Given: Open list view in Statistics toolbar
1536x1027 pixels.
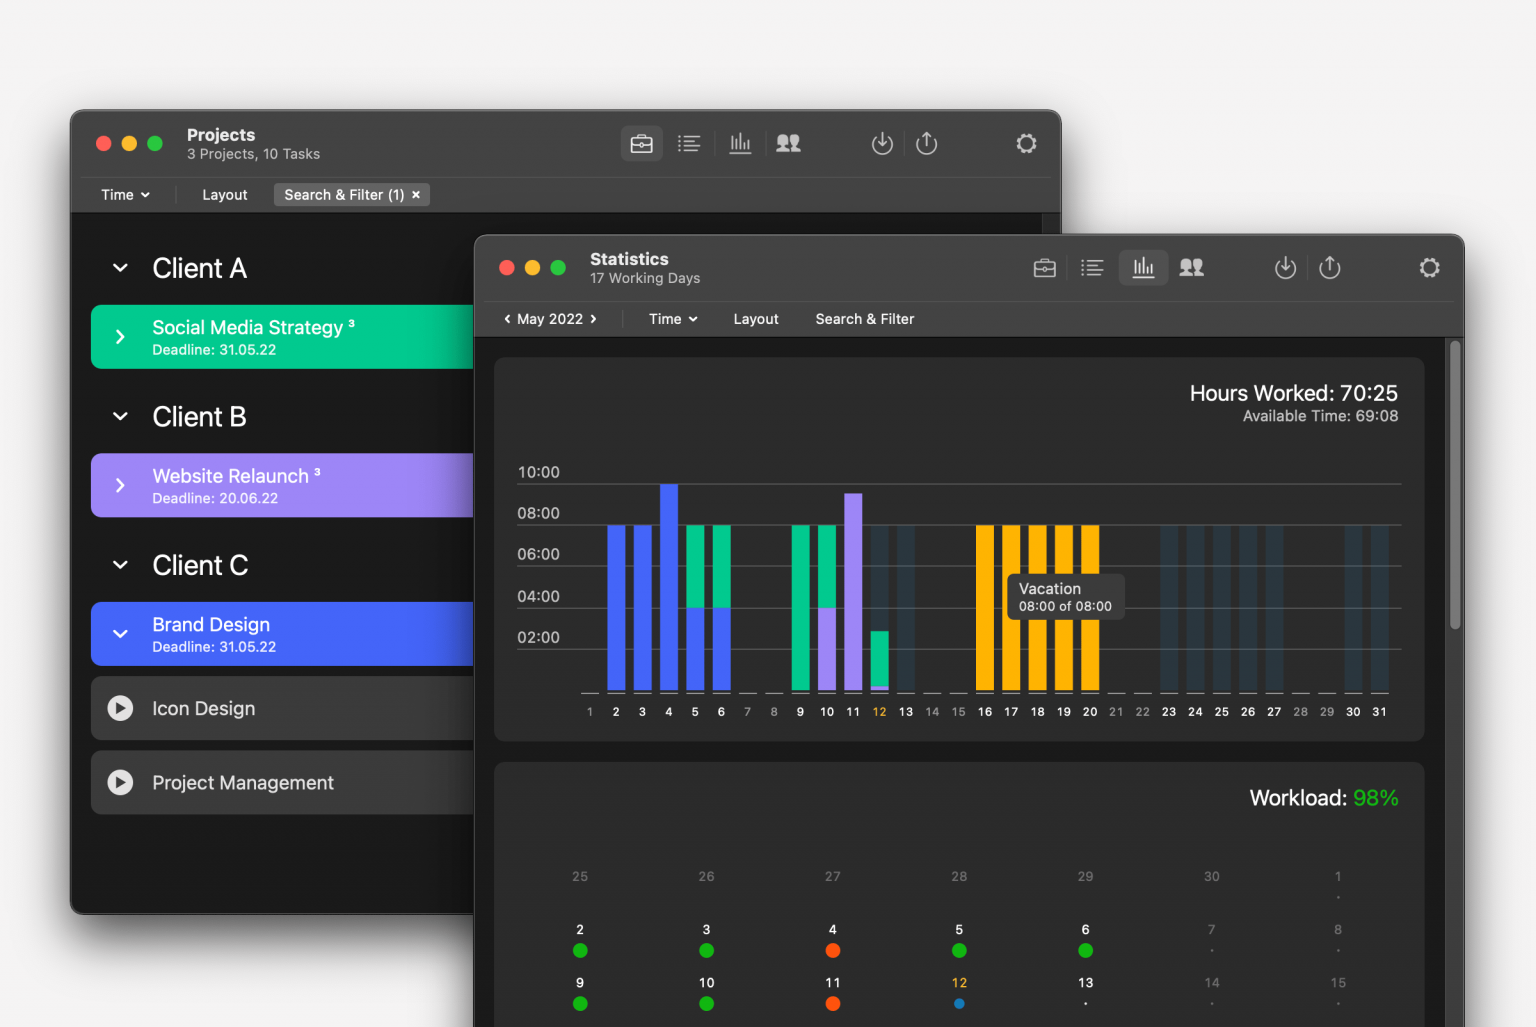Looking at the screenshot, I should point(1092,267).
